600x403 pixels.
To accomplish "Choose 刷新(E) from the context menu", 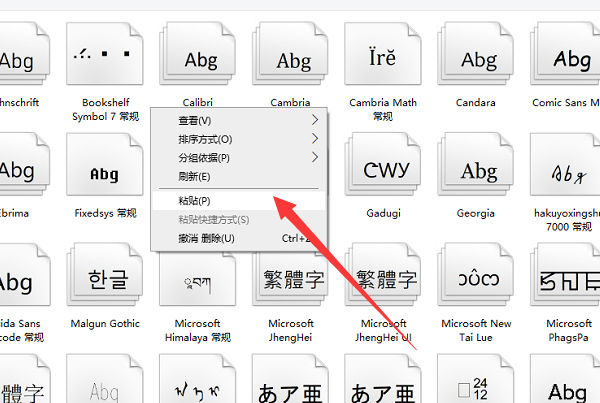I will click(239, 176).
